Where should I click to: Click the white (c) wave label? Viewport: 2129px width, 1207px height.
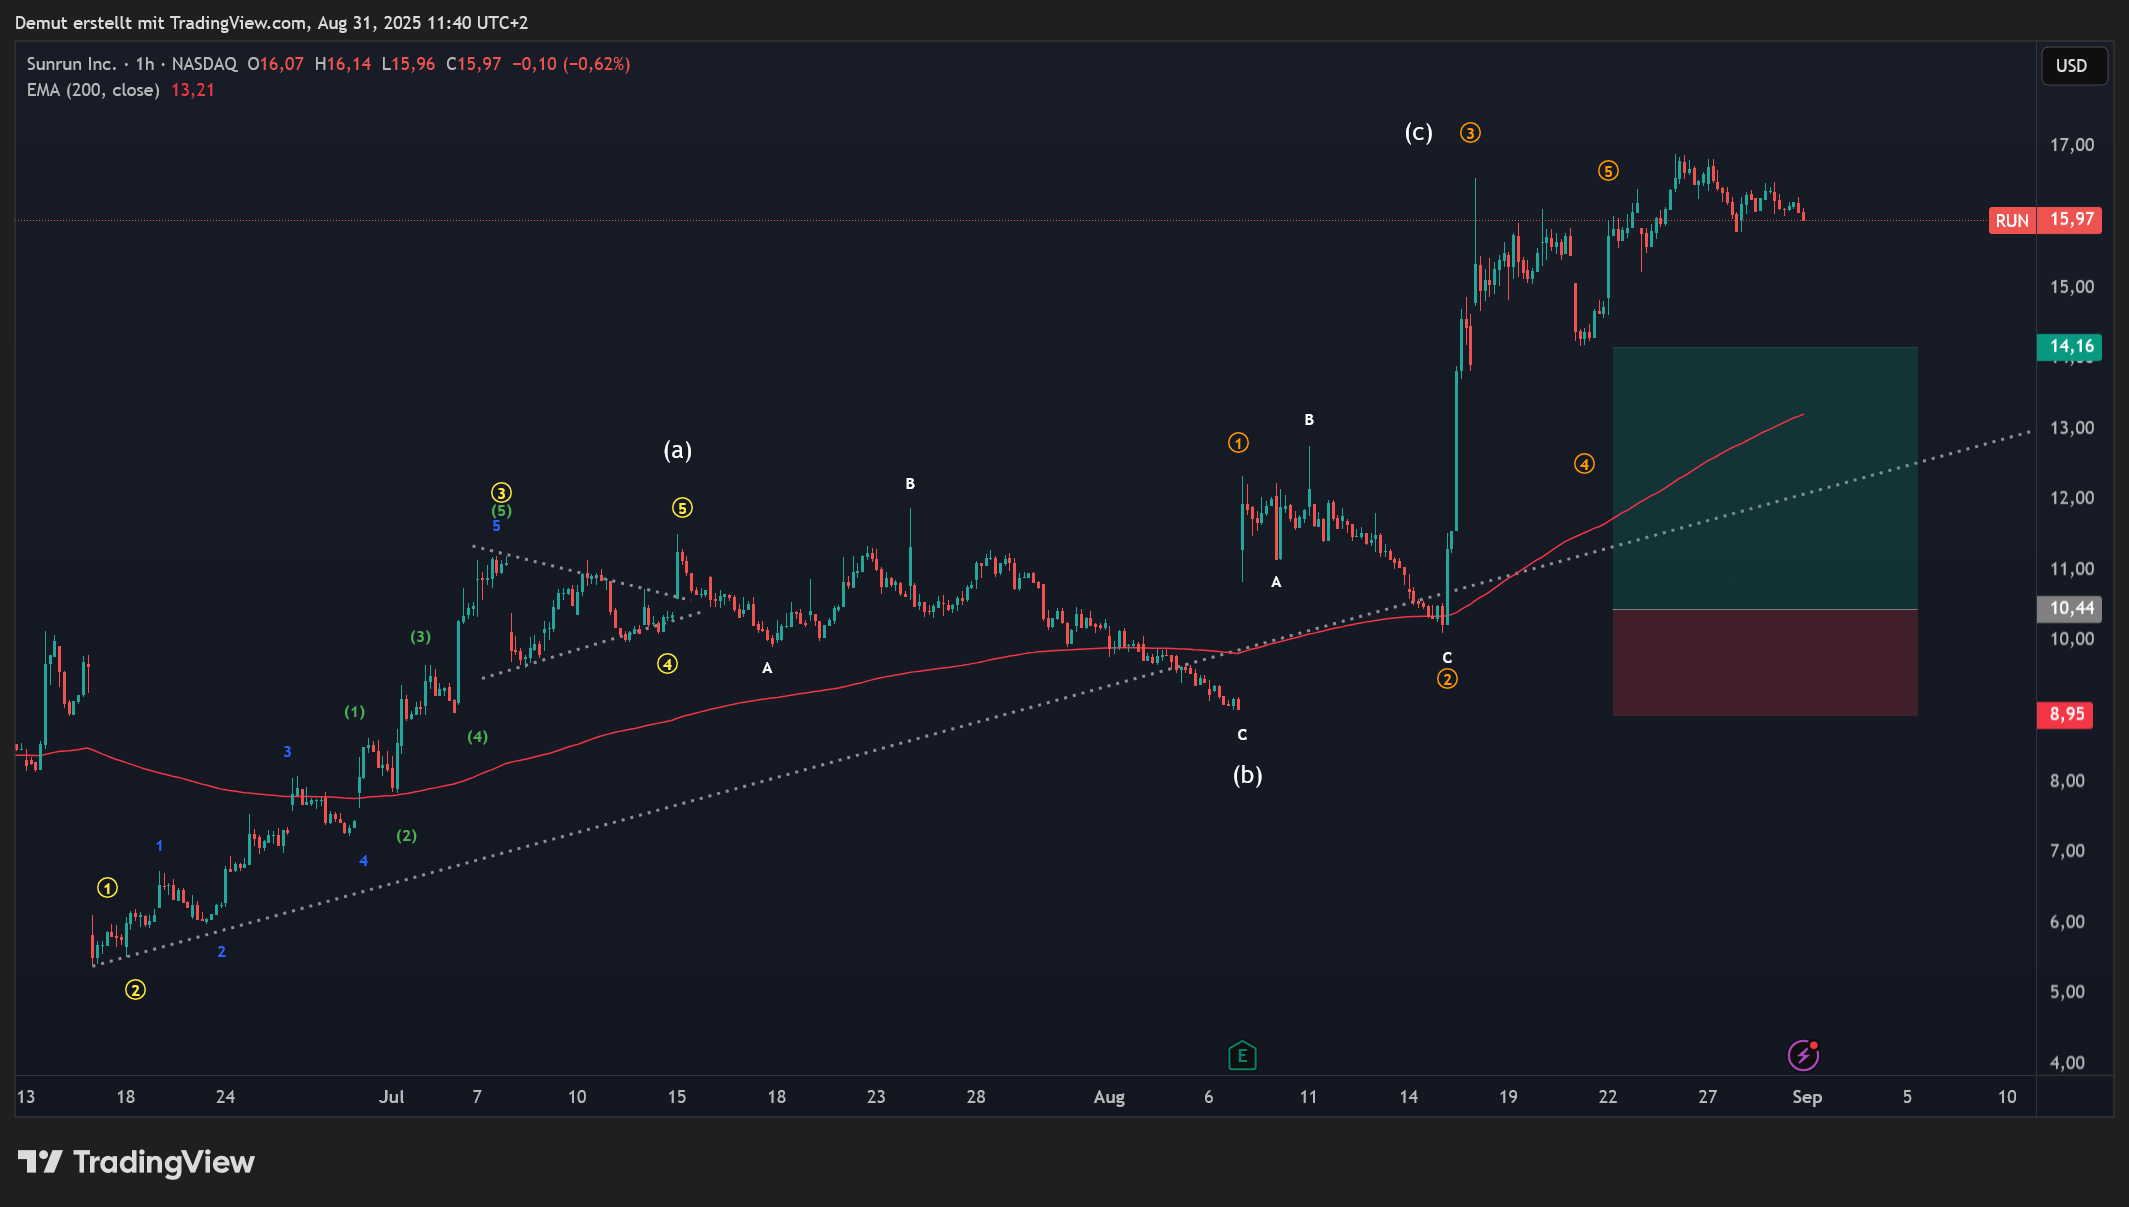point(1418,133)
